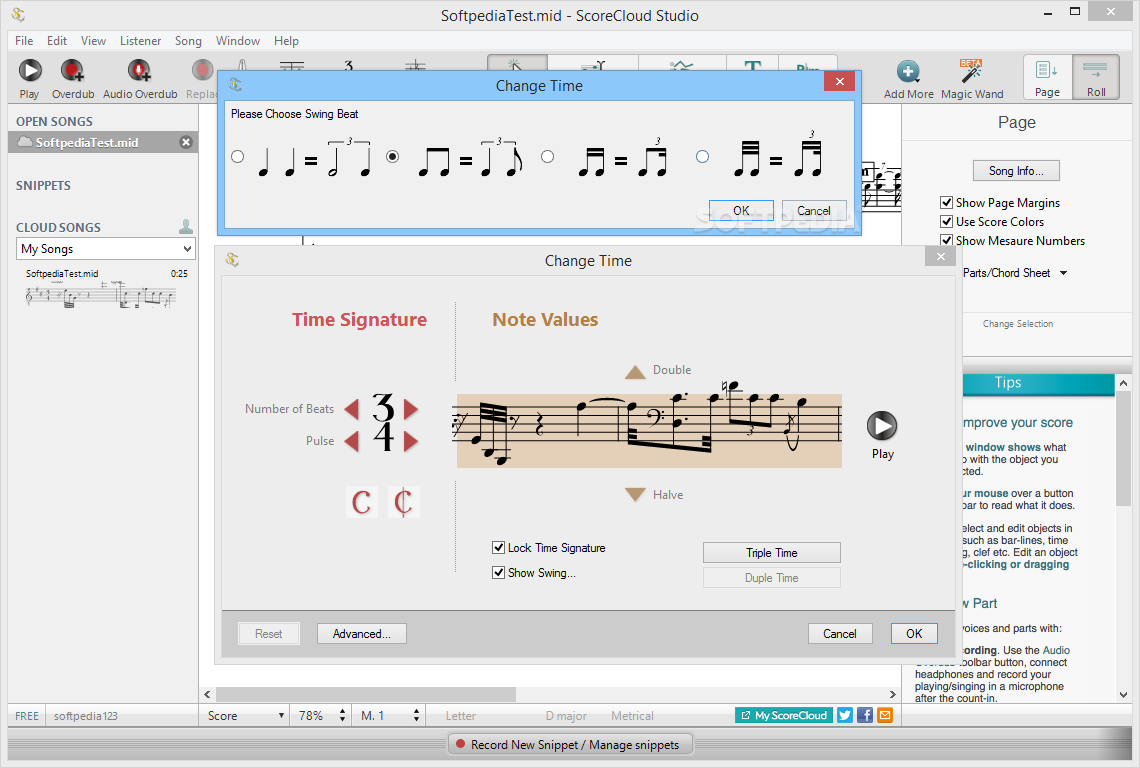
Task: Select the SoftpediaTest.mid cloud song thumbnail
Action: pyautogui.click(x=101, y=289)
